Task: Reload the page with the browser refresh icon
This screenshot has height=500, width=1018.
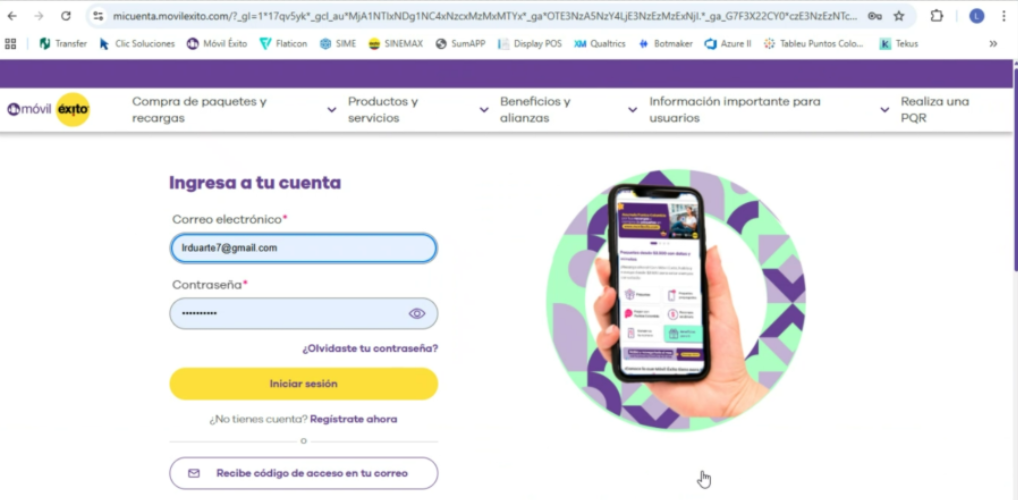Action: 66,16
